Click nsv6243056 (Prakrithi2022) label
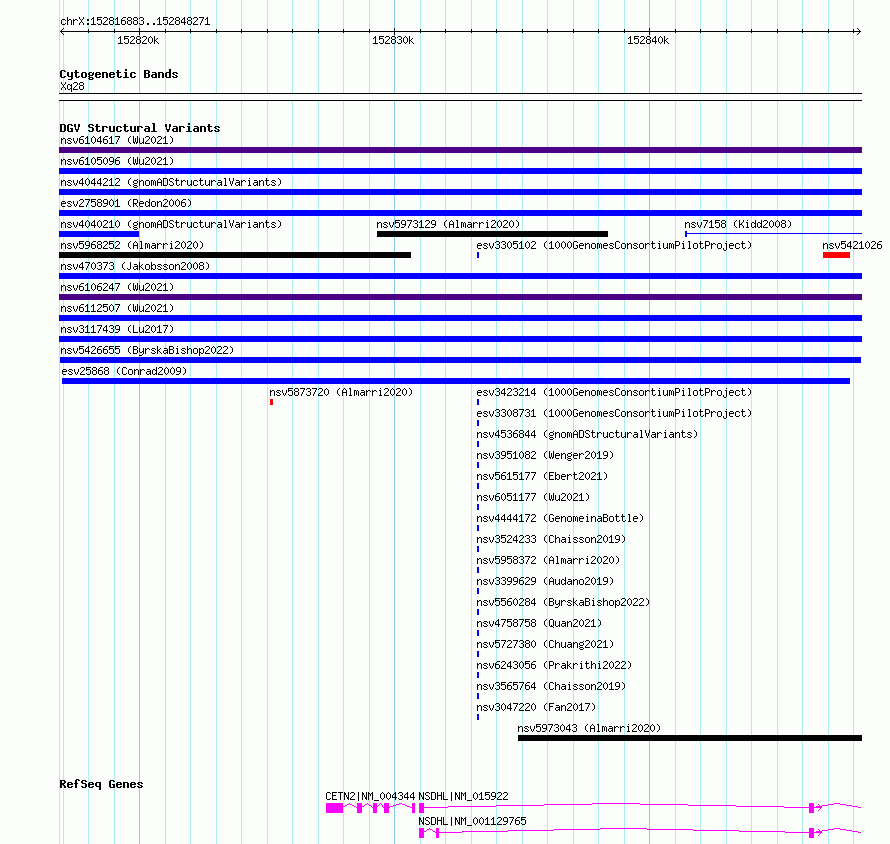 tap(554, 665)
